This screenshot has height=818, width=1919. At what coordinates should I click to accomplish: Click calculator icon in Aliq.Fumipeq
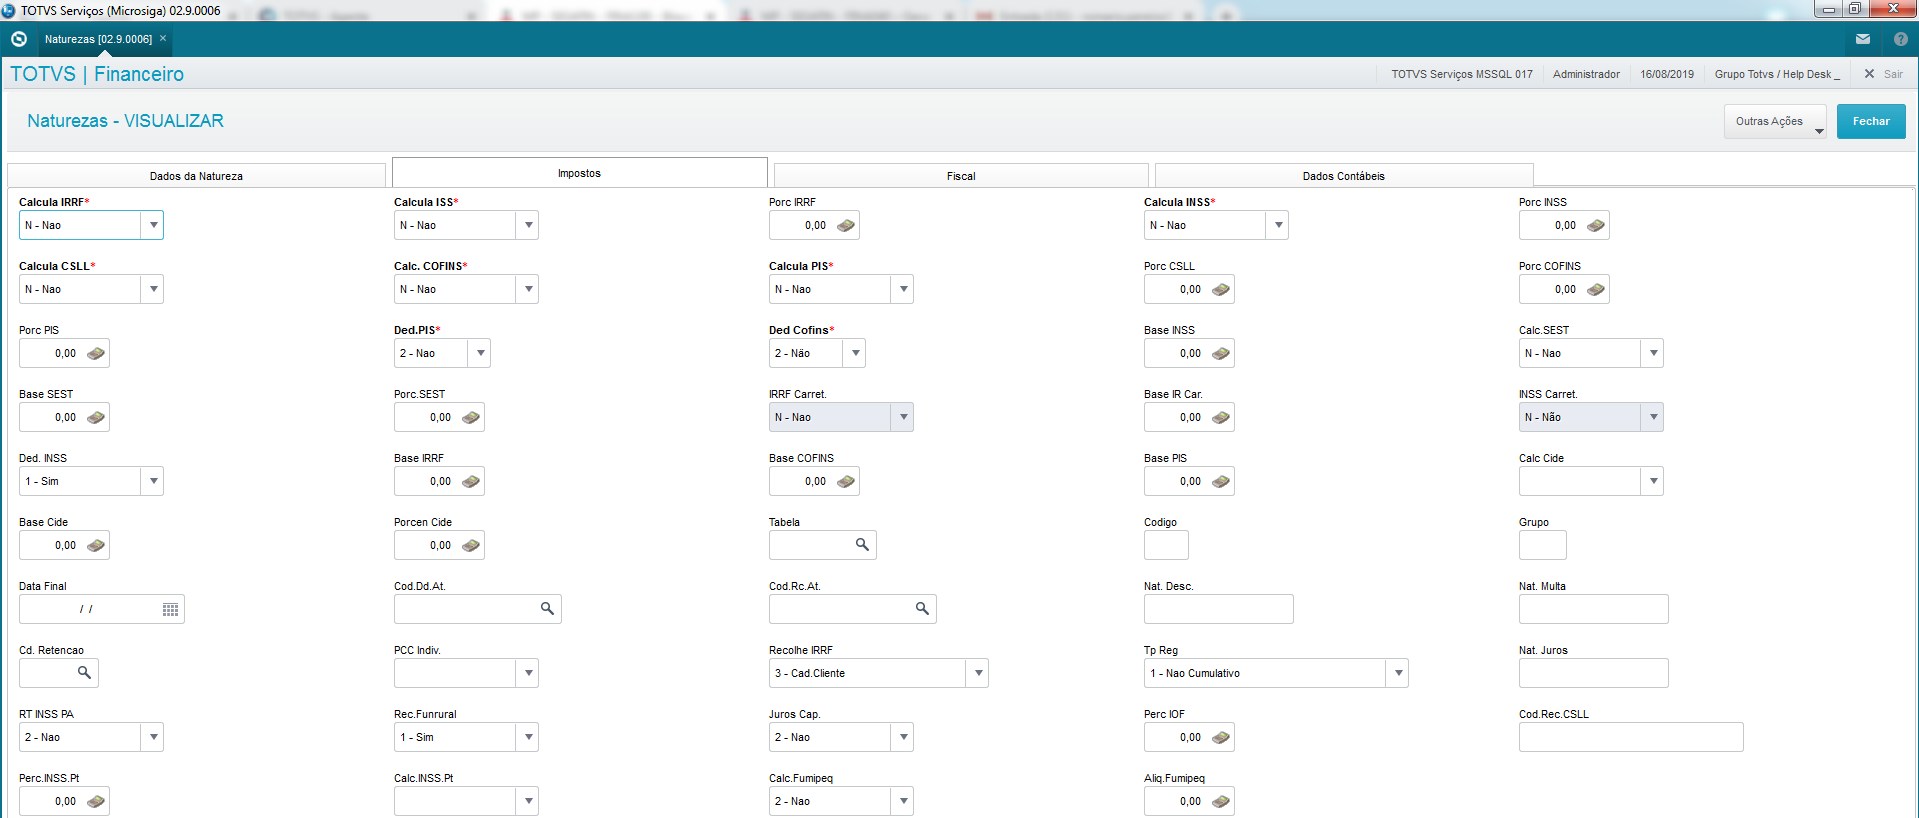[1221, 802]
